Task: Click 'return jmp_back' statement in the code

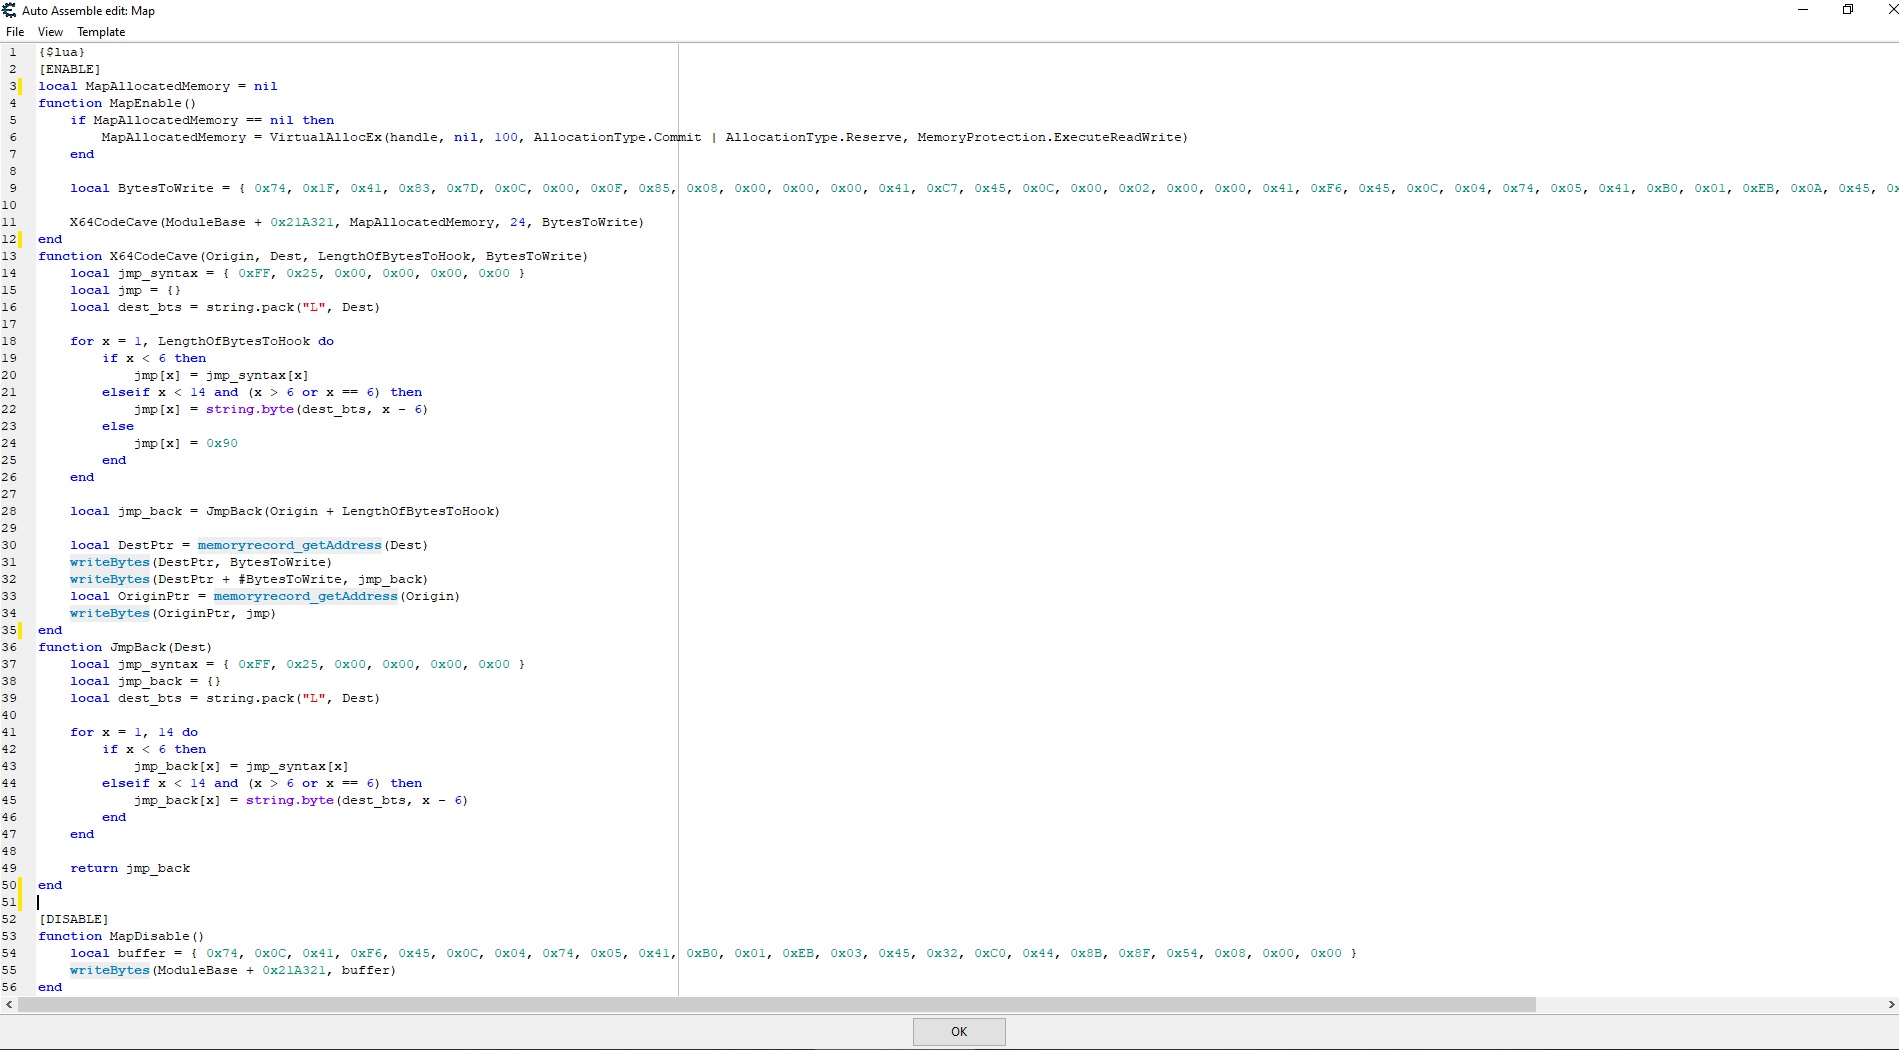Action: 130,868
